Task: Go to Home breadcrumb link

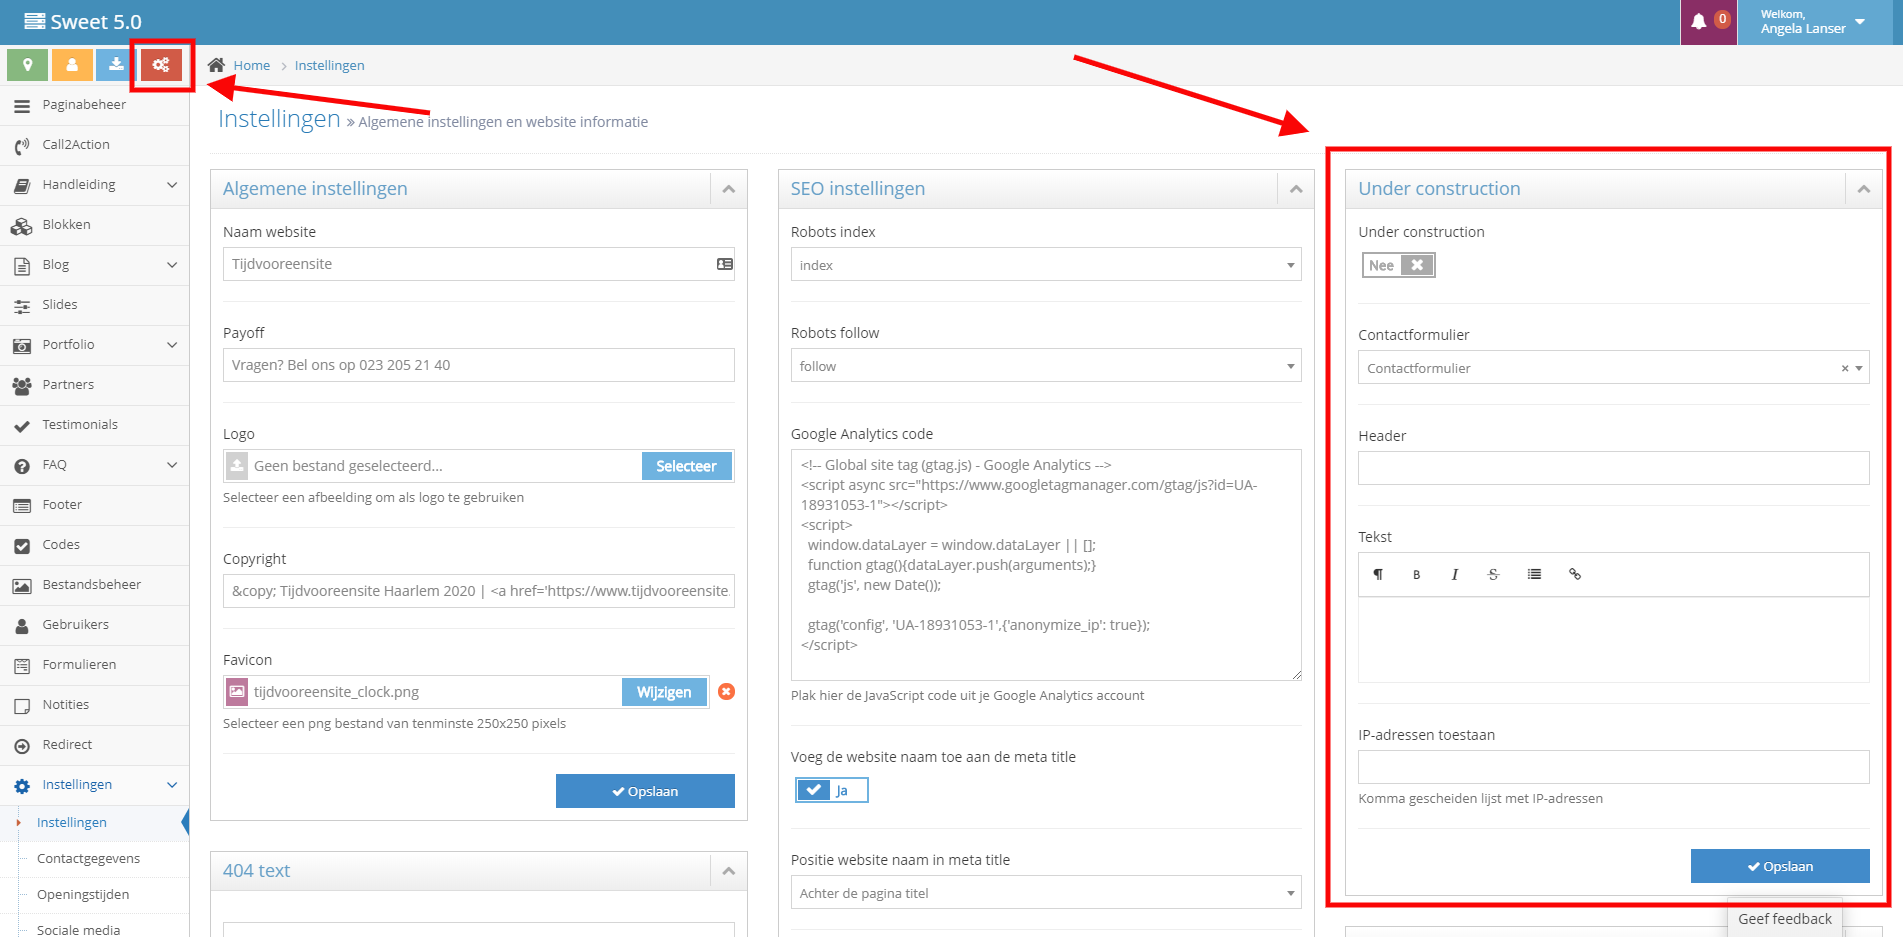Action: [252, 65]
